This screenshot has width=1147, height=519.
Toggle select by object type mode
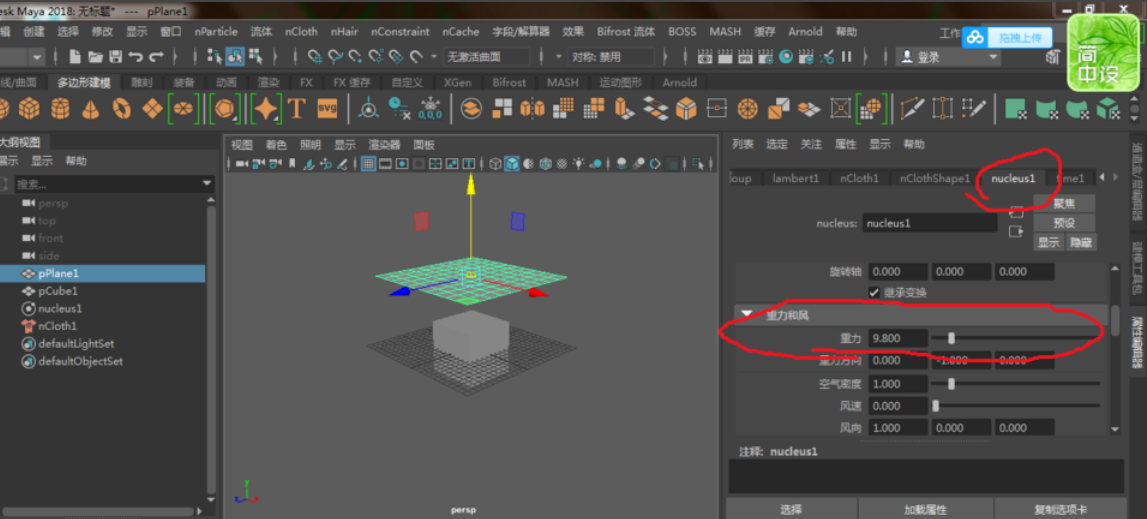coord(235,56)
